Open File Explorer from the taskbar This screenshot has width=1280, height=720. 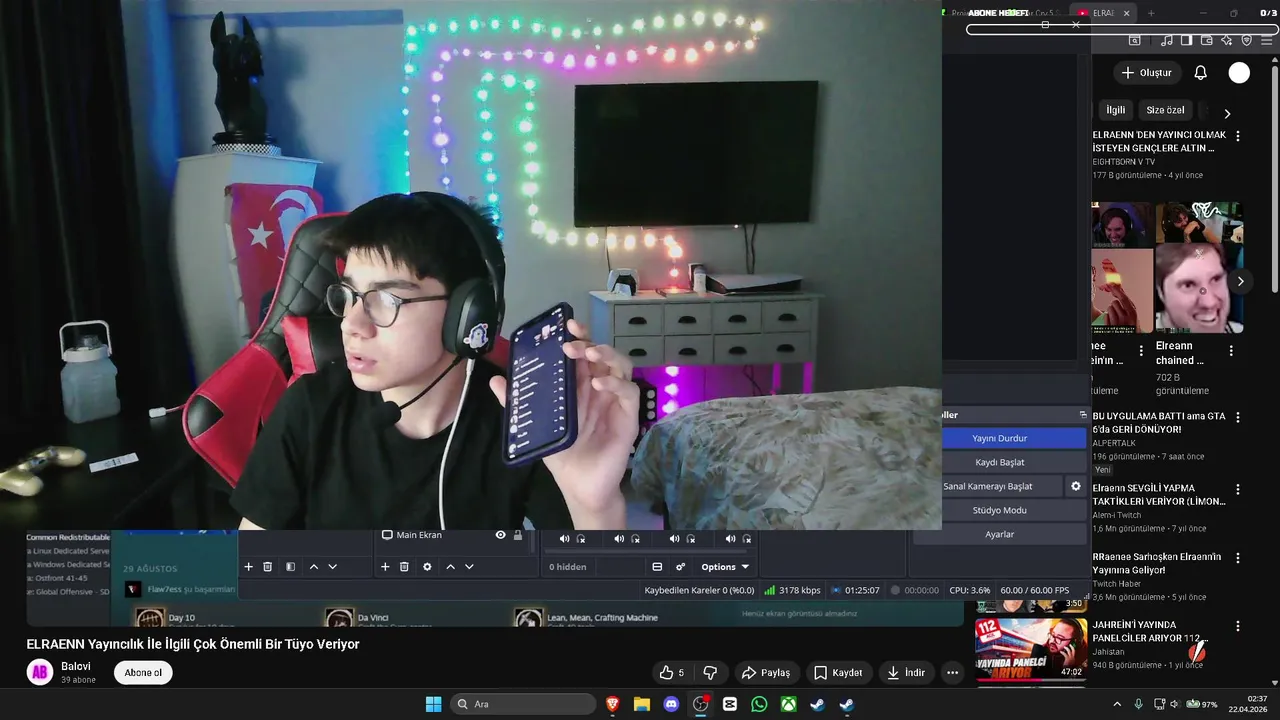pyautogui.click(x=642, y=704)
